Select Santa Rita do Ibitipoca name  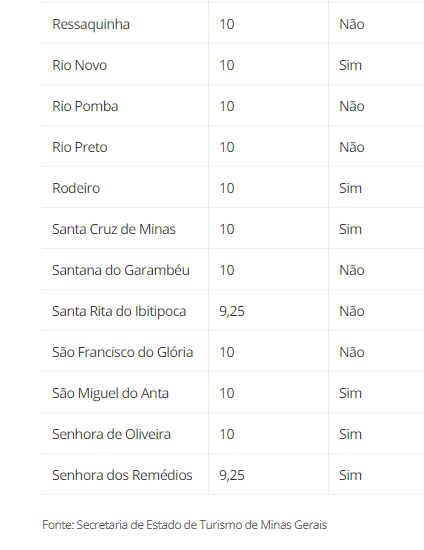click(x=119, y=312)
